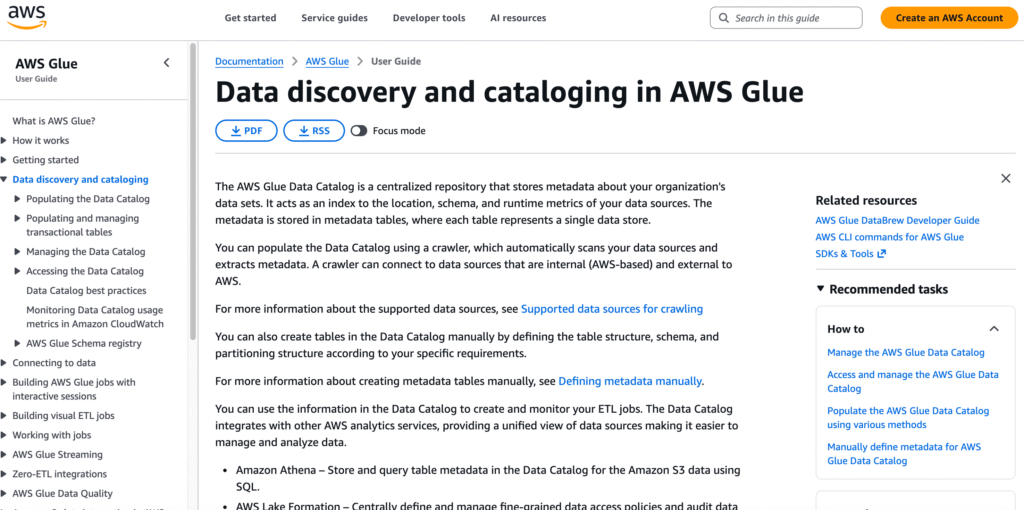
Task: Collapse the Recommended tasks triangle
Action: [x=820, y=289]
